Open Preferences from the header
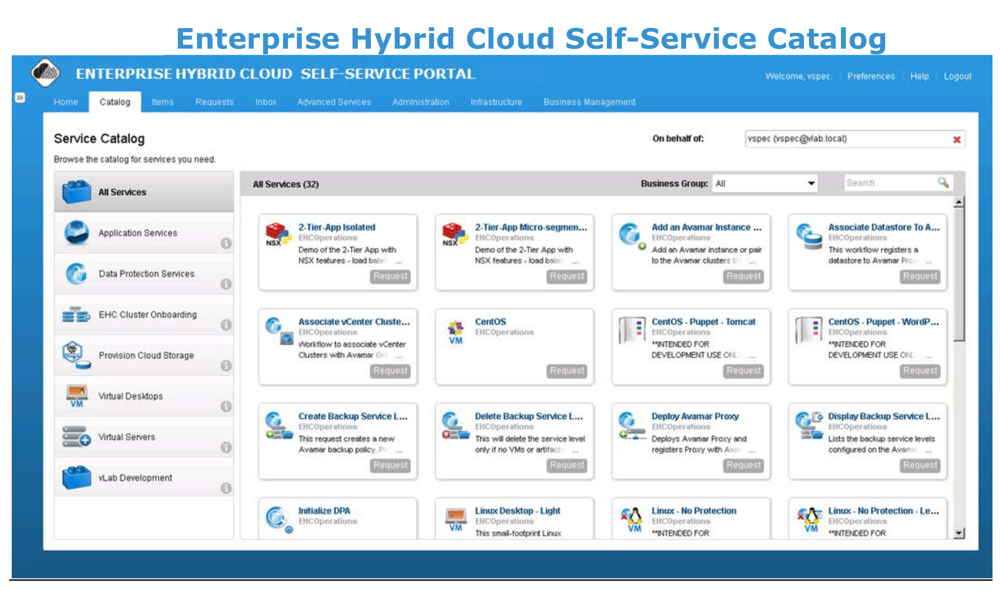1000x591 pixels. click(x=871, y=76)
